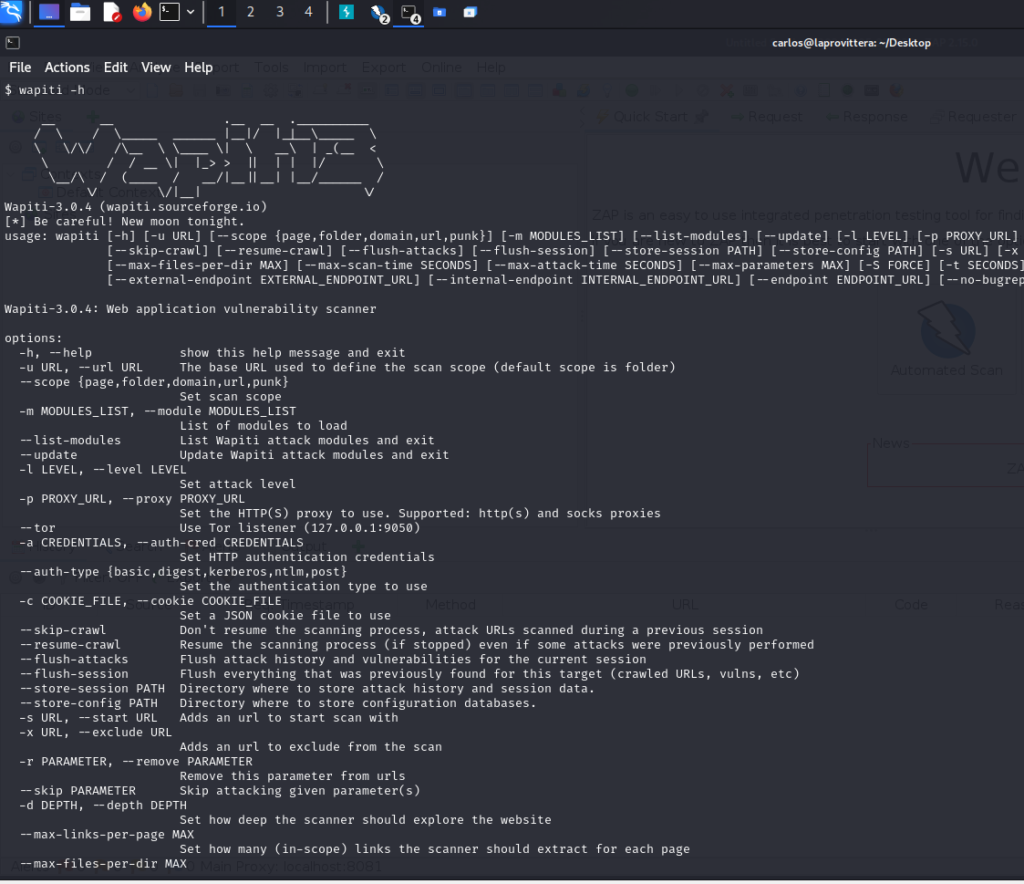This screenshot has height=884, width=1024.
Task: Open the terminal File menu
Action: (20, 67)
